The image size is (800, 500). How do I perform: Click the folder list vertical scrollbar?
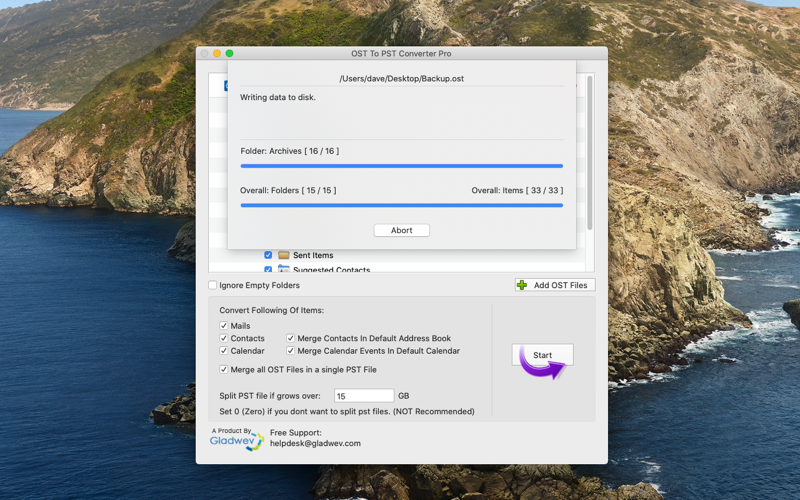point(590,153)
